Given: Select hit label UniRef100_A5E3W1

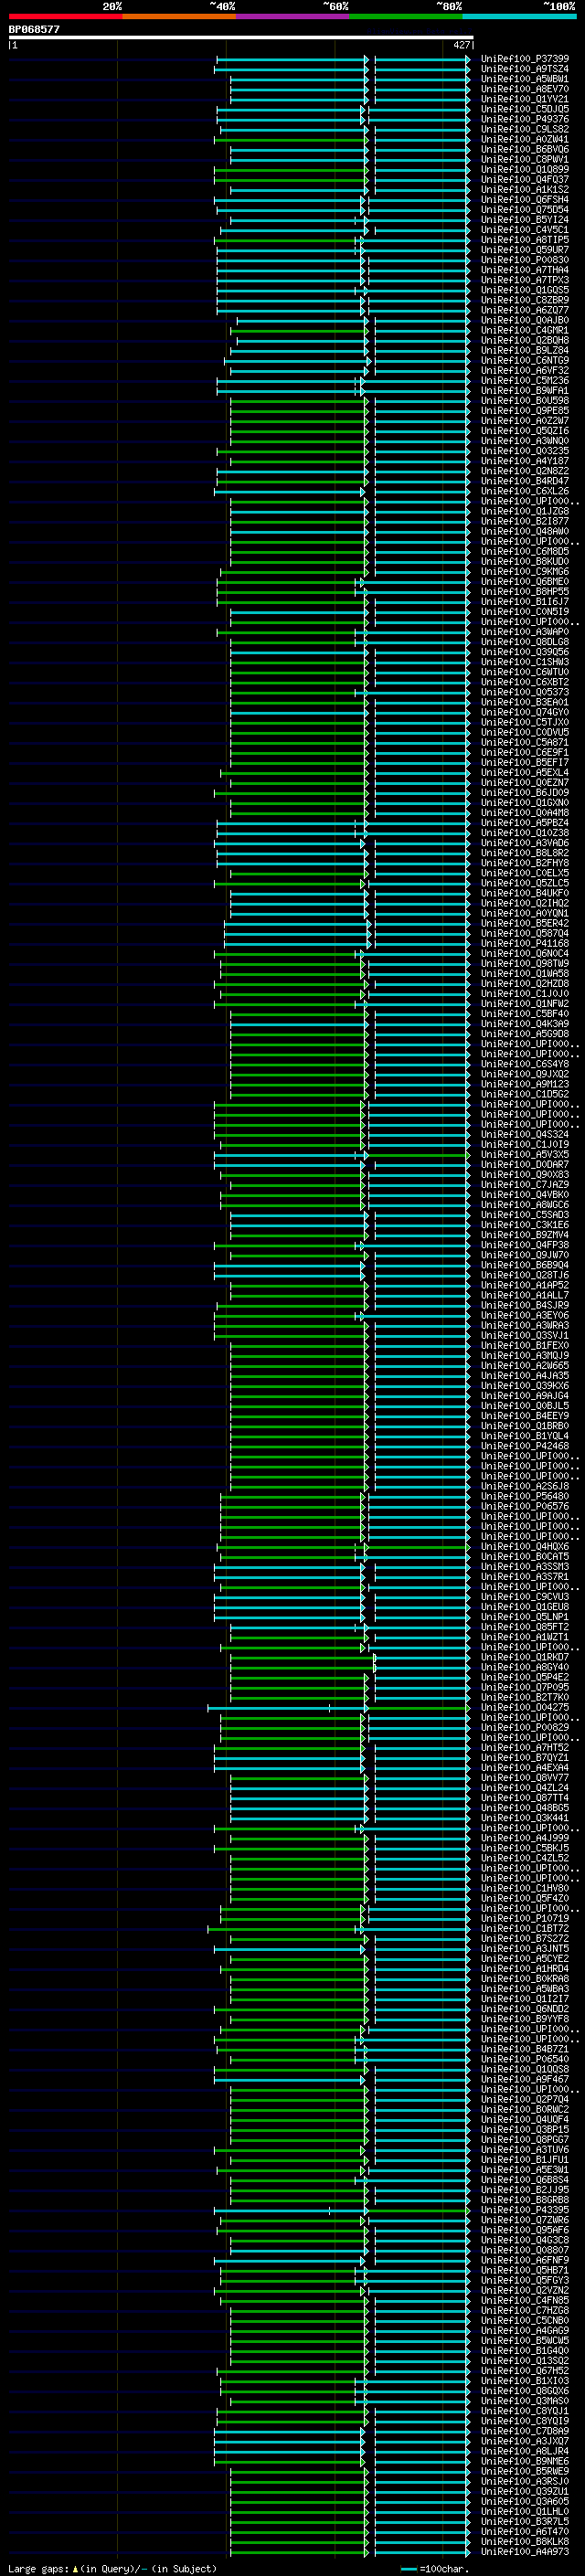Looking at the screenshot, I should coord(525,2171).
